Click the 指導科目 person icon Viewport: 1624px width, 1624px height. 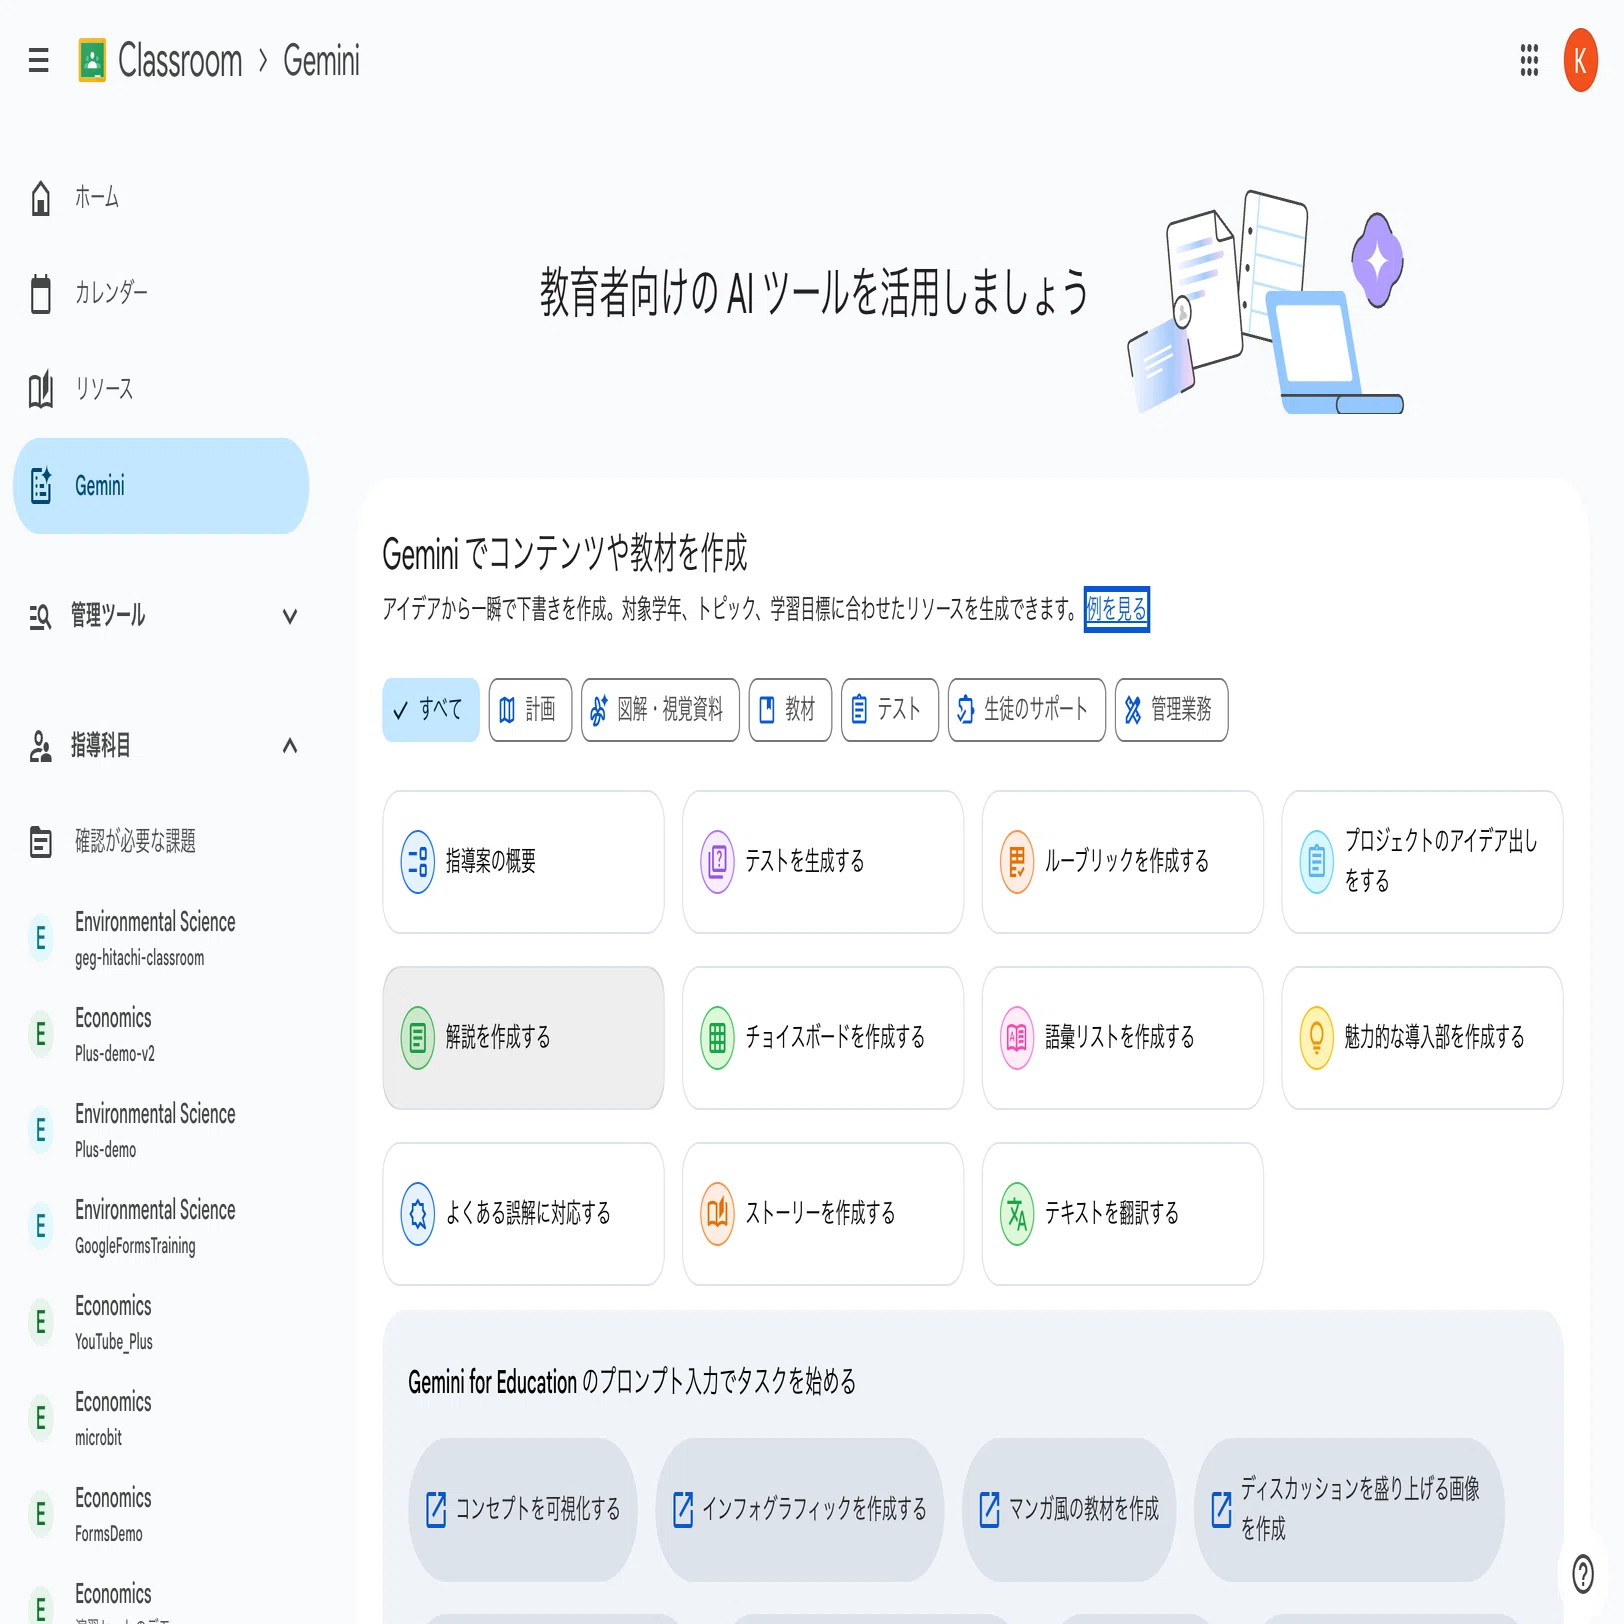40,746
